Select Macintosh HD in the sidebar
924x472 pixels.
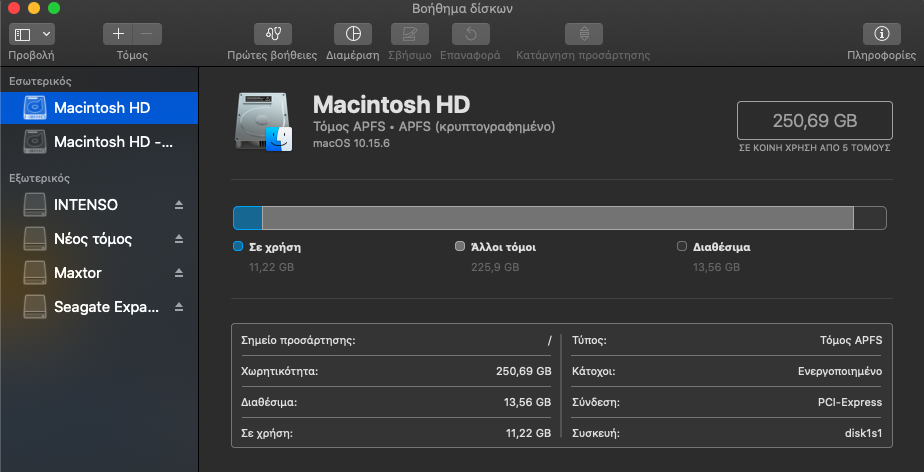pos(99,108)
